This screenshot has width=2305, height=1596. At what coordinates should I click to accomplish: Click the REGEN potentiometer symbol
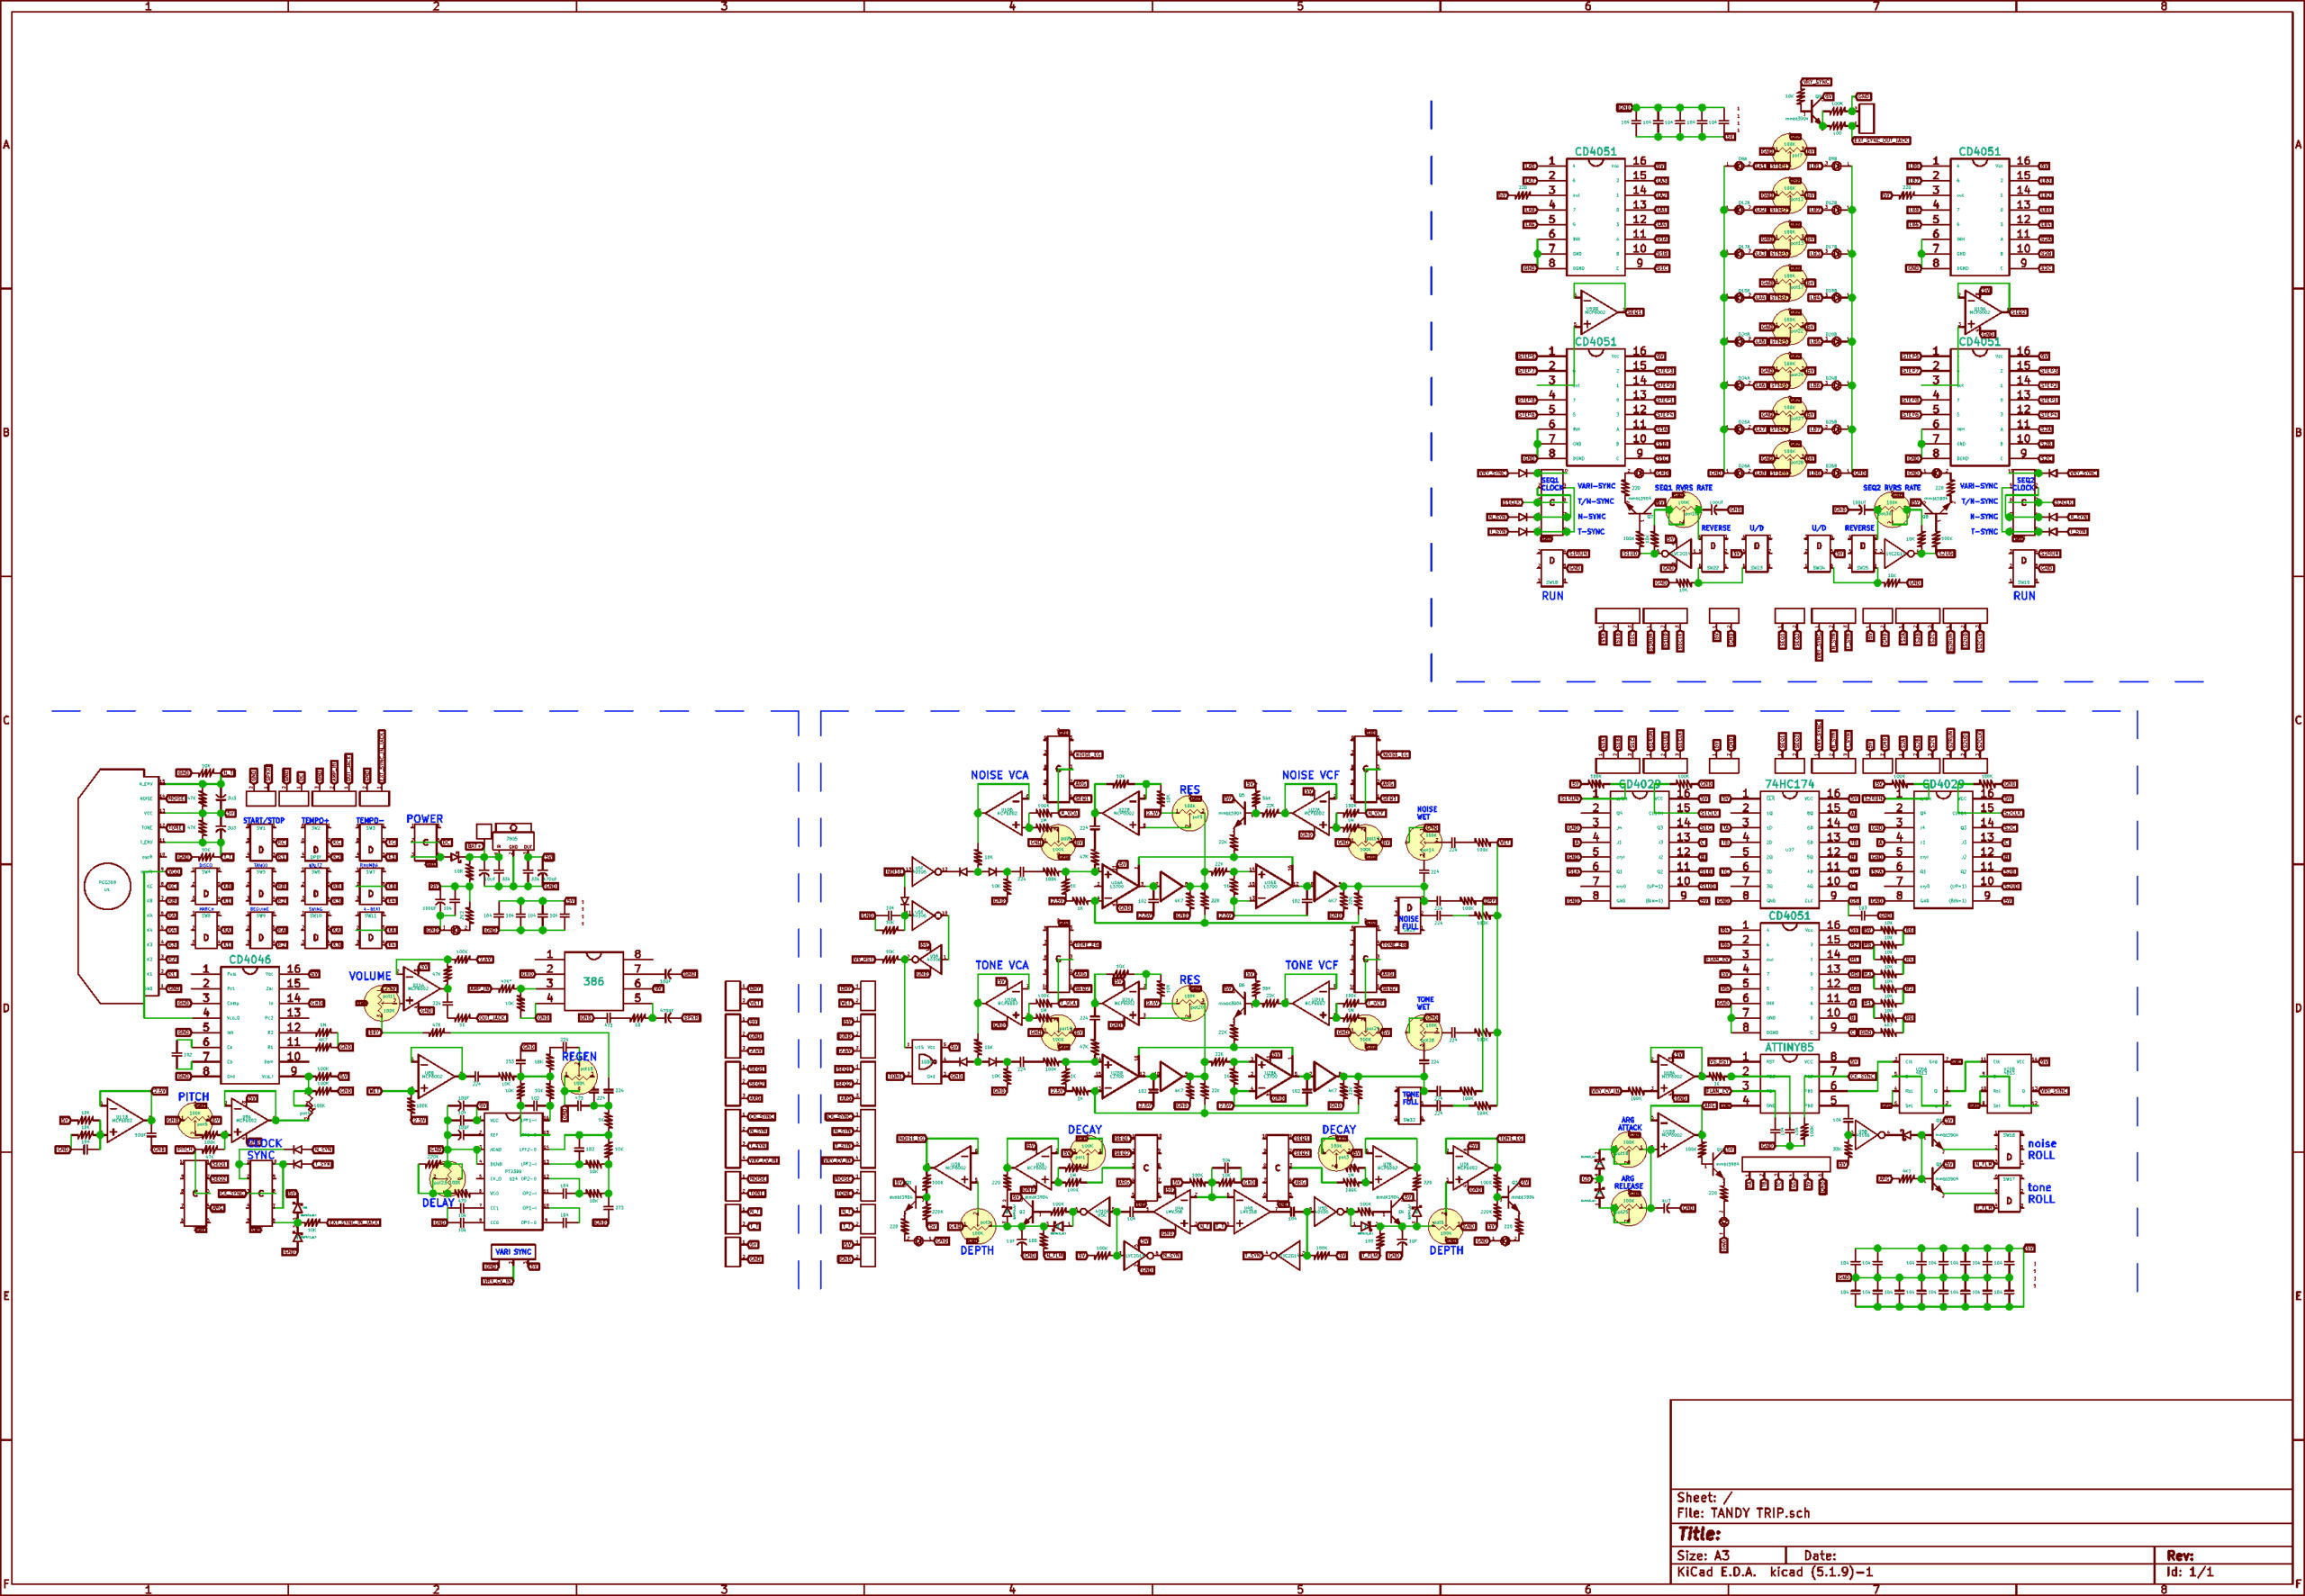pyautogui.click(x=578, y=1077)
